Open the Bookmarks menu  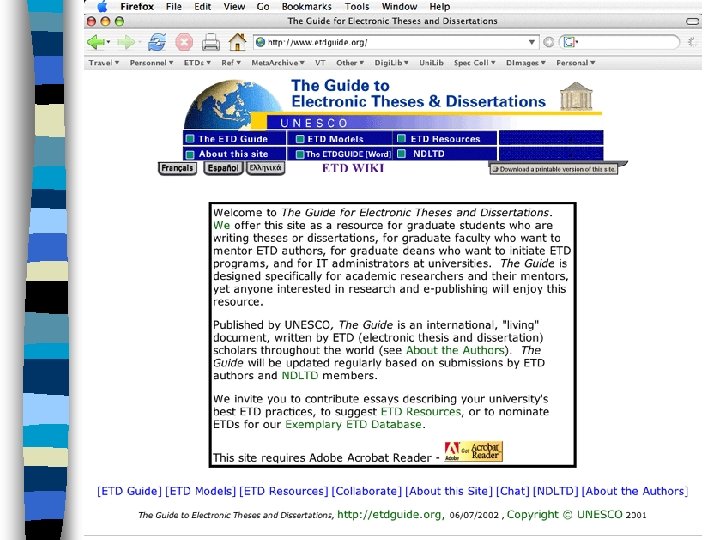click(x=306, y=6)
